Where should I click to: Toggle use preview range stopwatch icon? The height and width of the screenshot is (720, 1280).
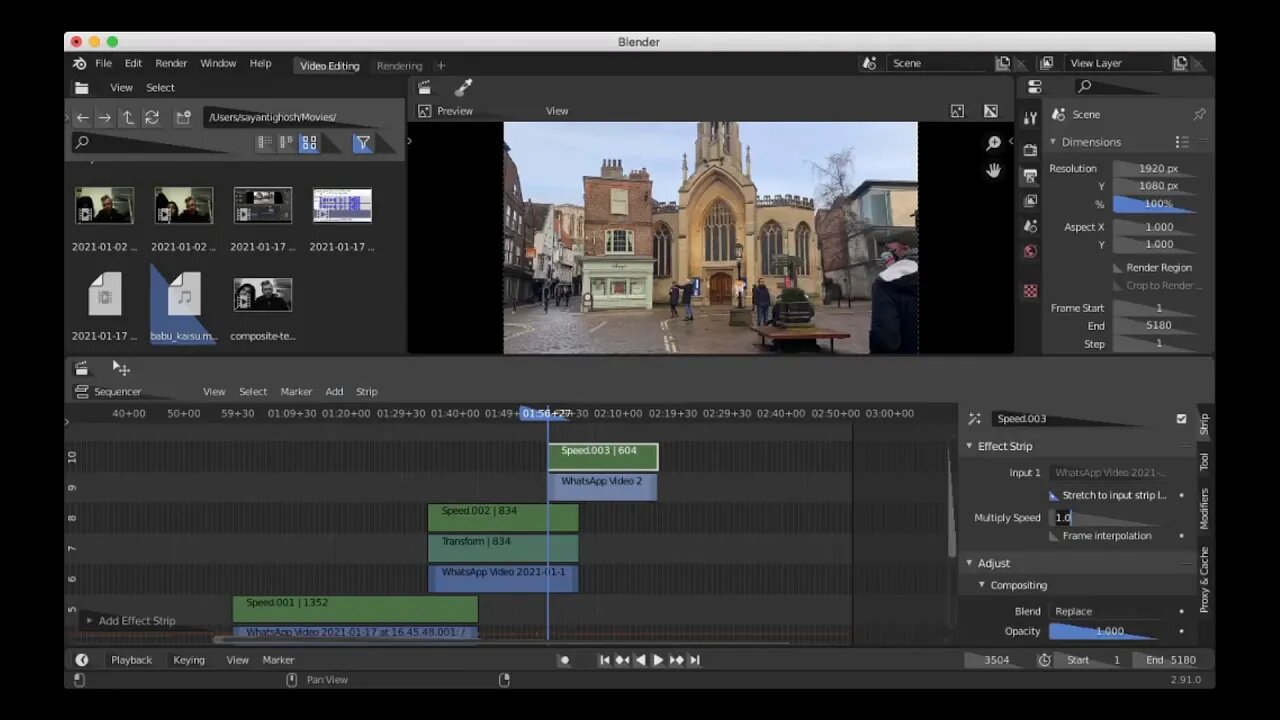click(1045, 660)
